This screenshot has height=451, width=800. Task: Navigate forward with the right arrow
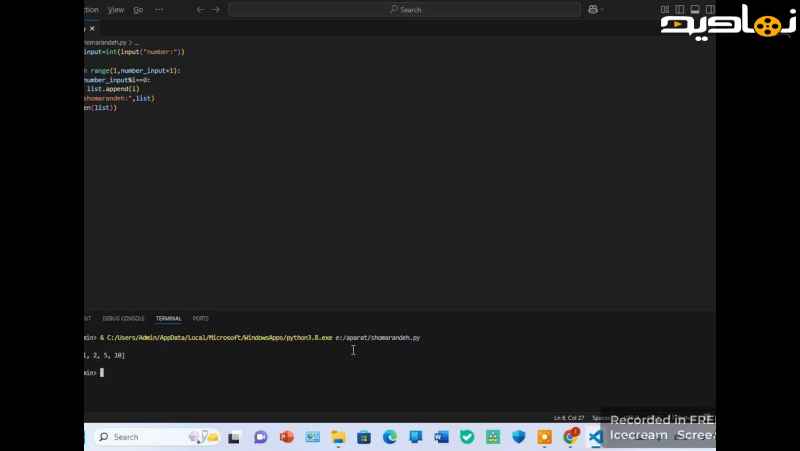(216, 10)
